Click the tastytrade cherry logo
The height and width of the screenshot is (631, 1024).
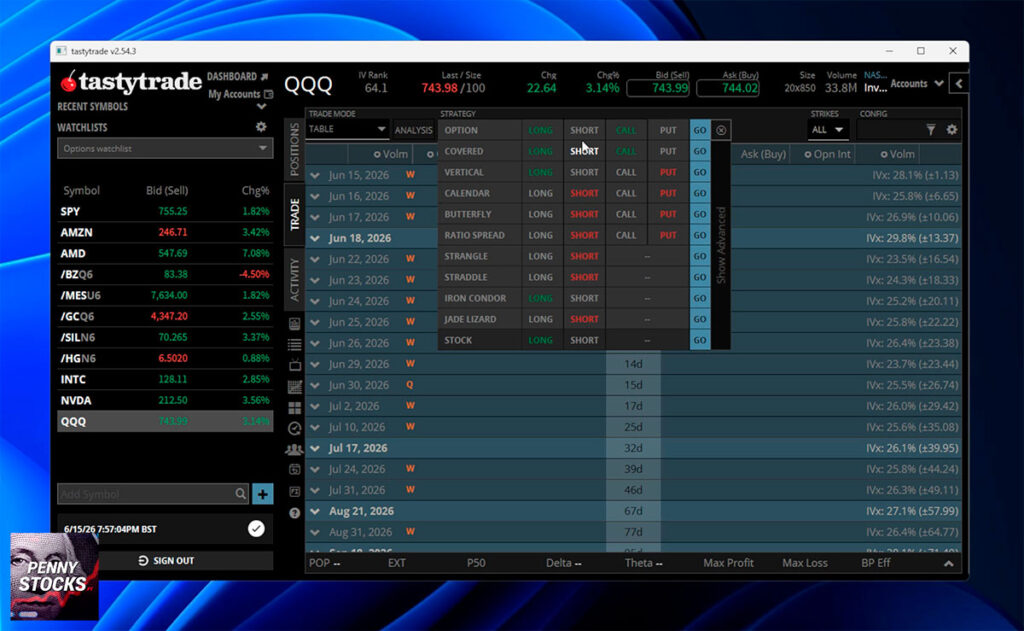click(x=69, y=81)
